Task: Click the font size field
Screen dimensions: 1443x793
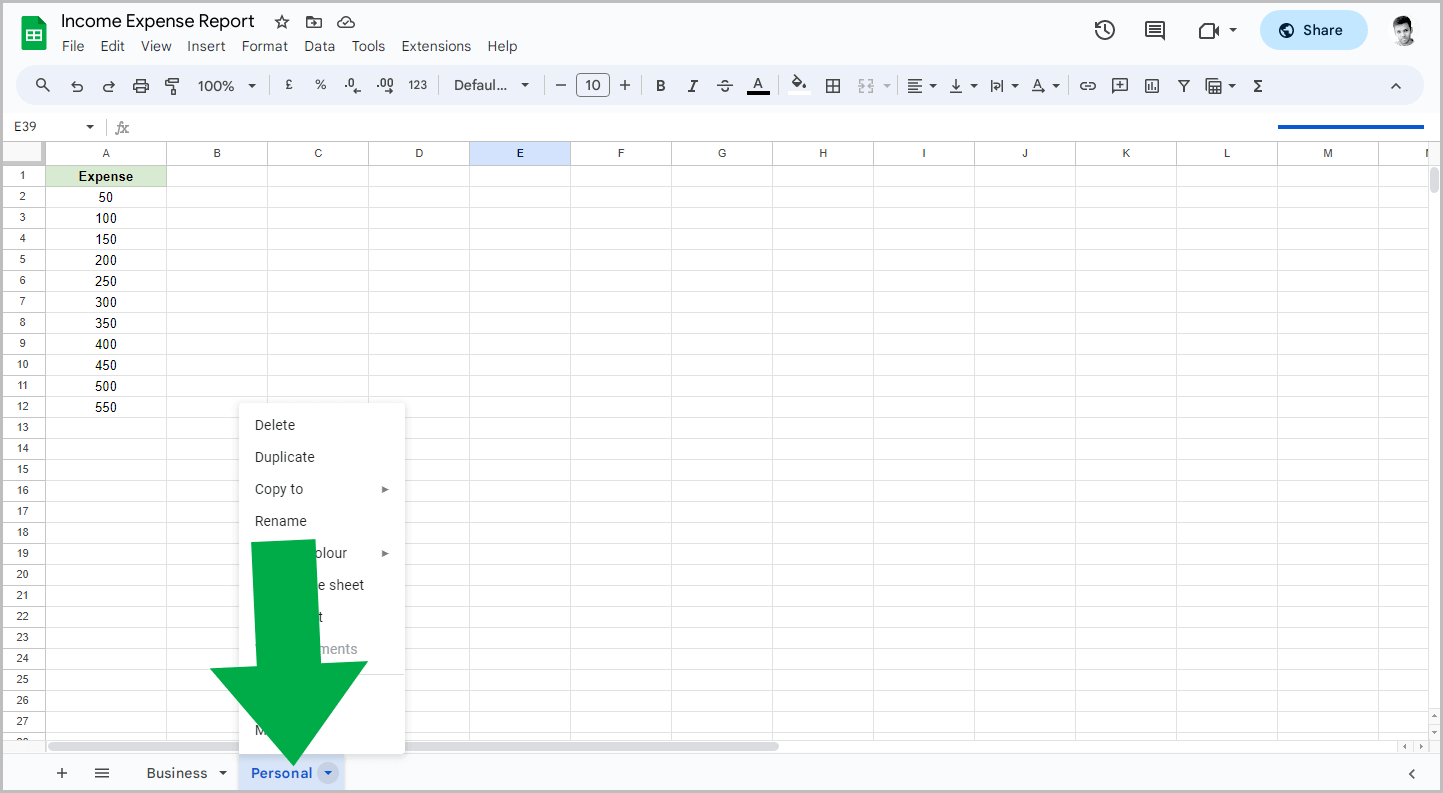Action: [593, 86]
